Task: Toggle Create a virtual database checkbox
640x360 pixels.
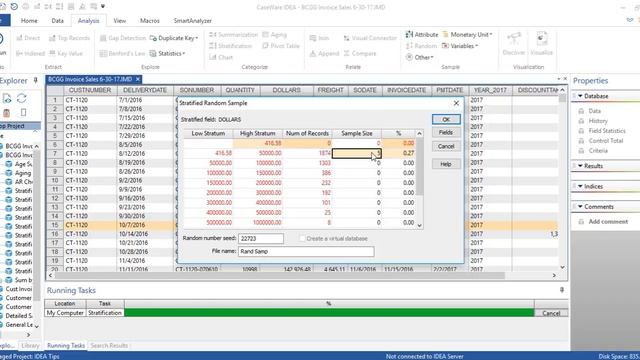Action: 302,238
